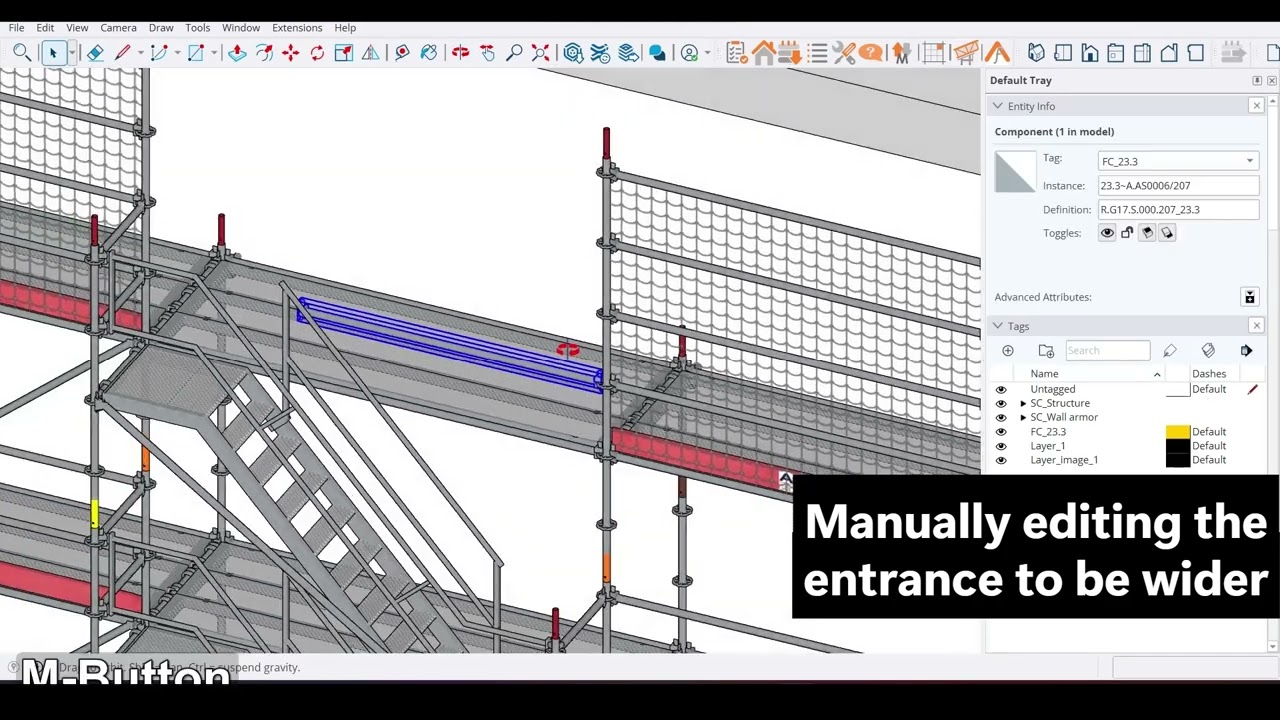Switch to Iso view icon

1037,53
